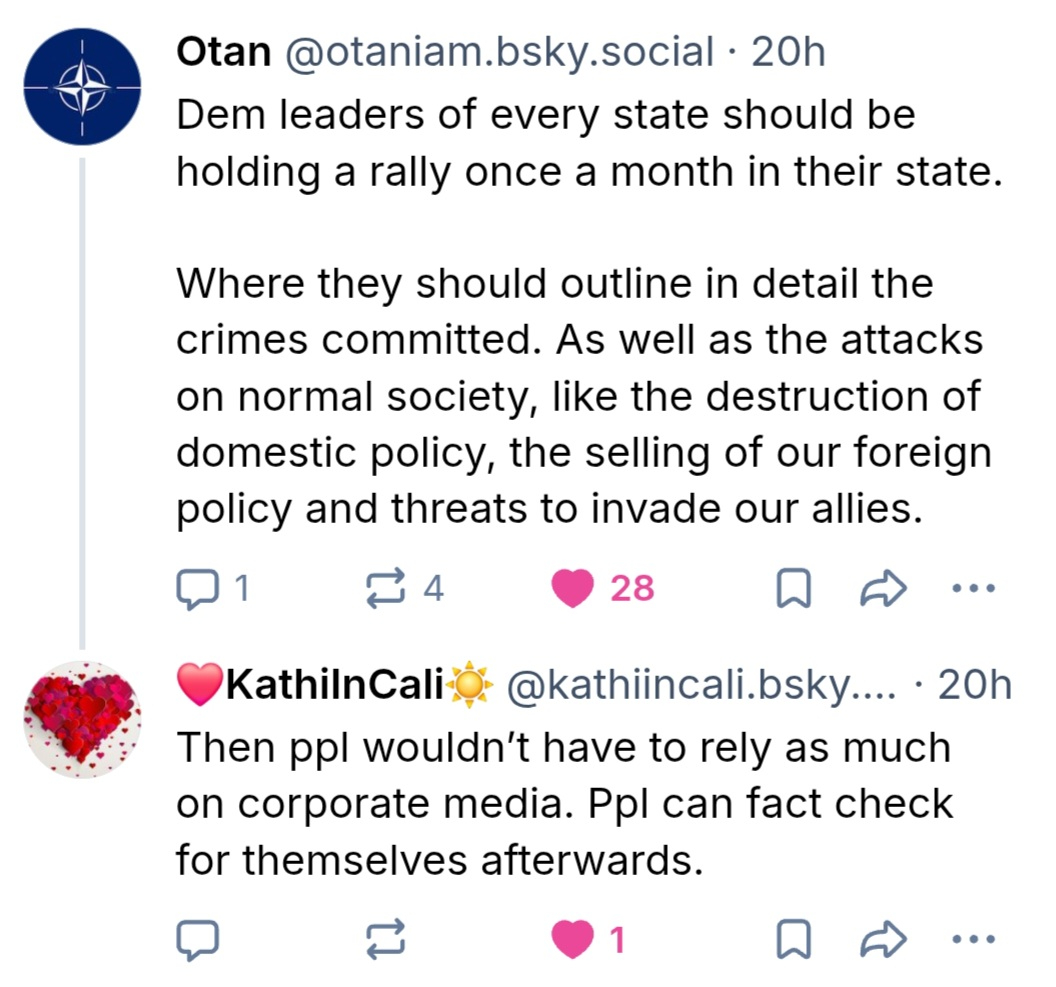1056x987 pixels.
Task: Open KathiInCali's heart avatar
Action: [x=82, y=718]
